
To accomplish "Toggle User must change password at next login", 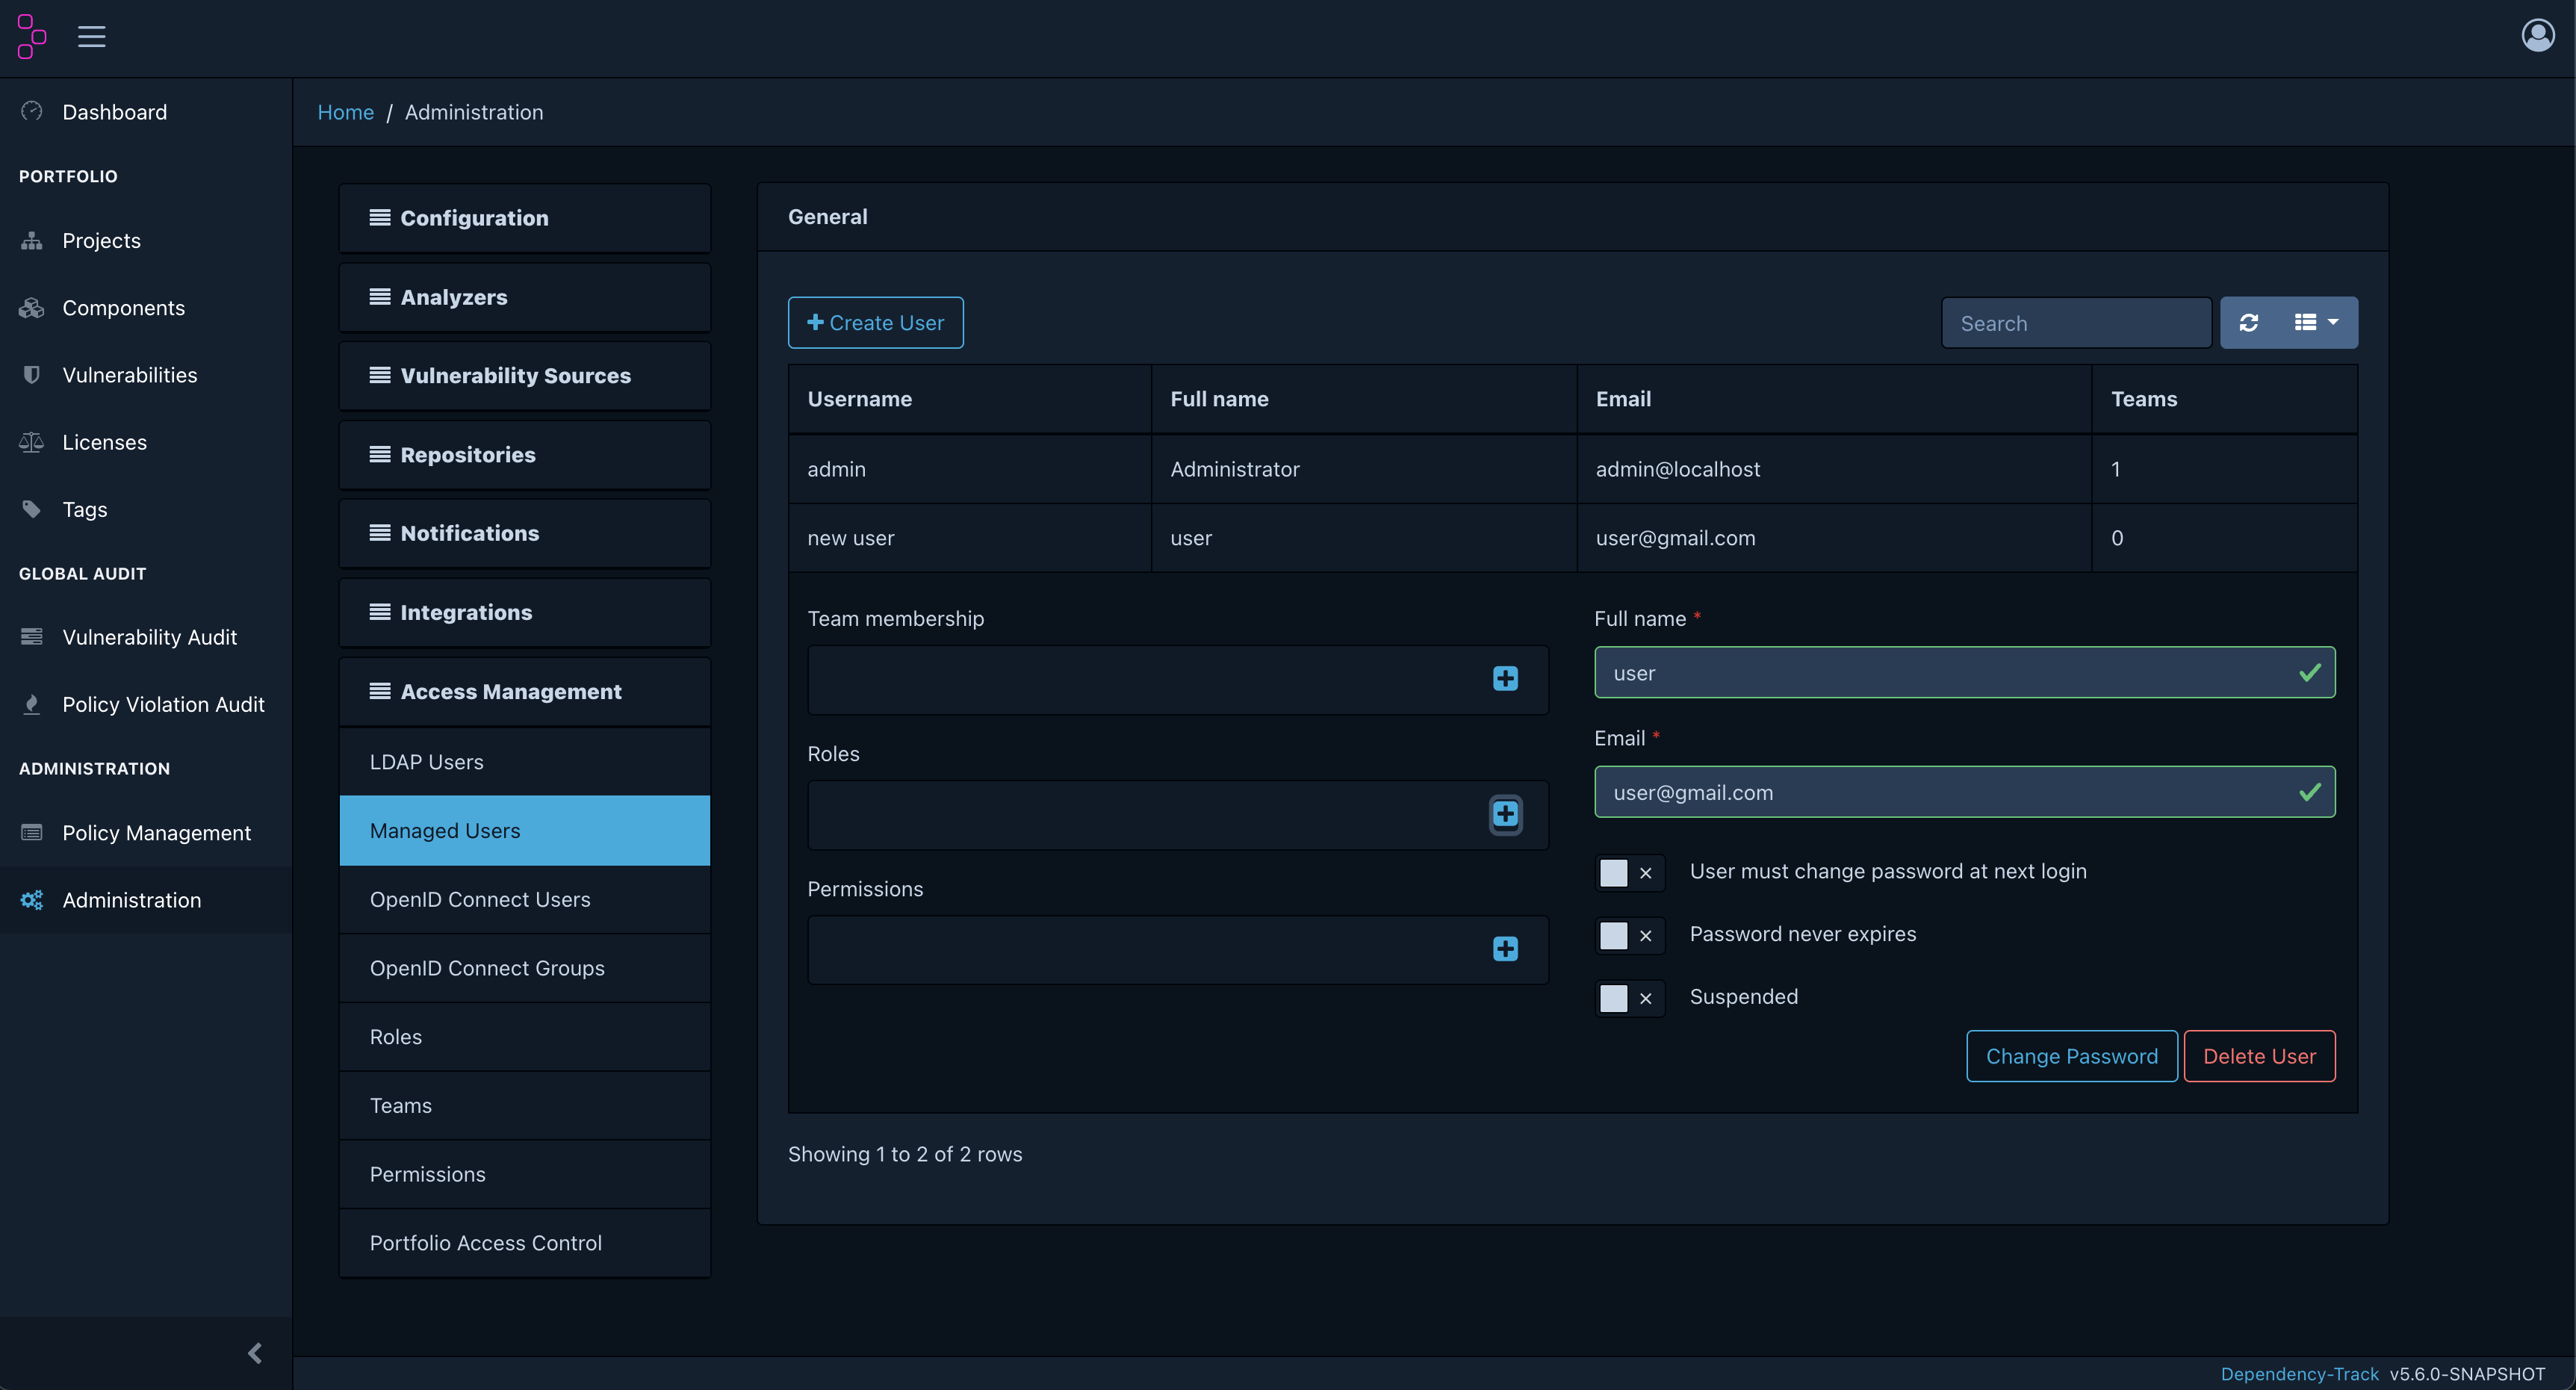I will click(1629, 873).
